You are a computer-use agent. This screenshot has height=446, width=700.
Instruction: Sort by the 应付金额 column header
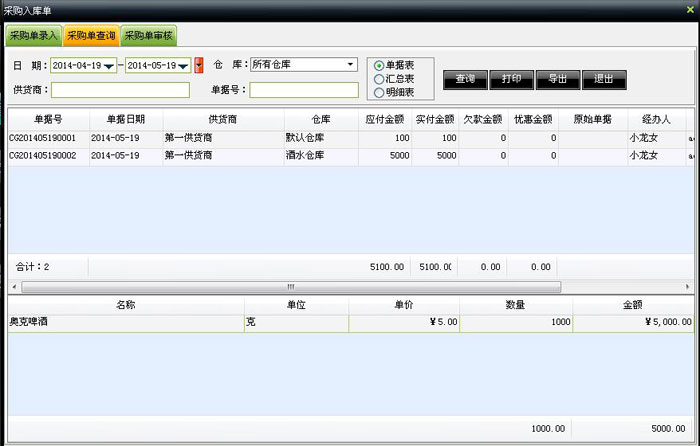[385, 118]
